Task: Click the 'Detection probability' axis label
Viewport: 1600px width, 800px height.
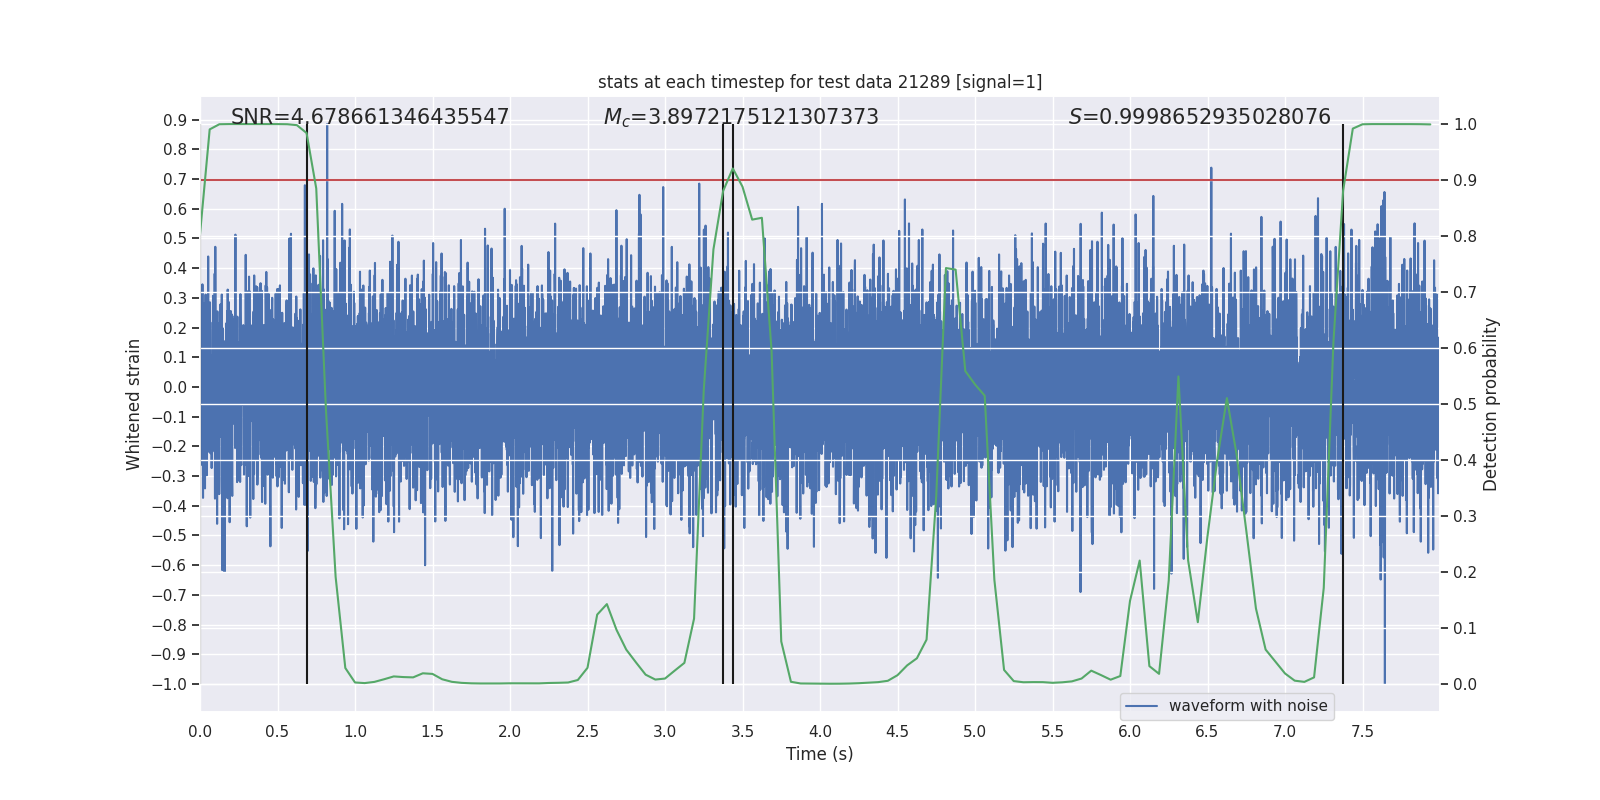Action: pos(1491,404)
